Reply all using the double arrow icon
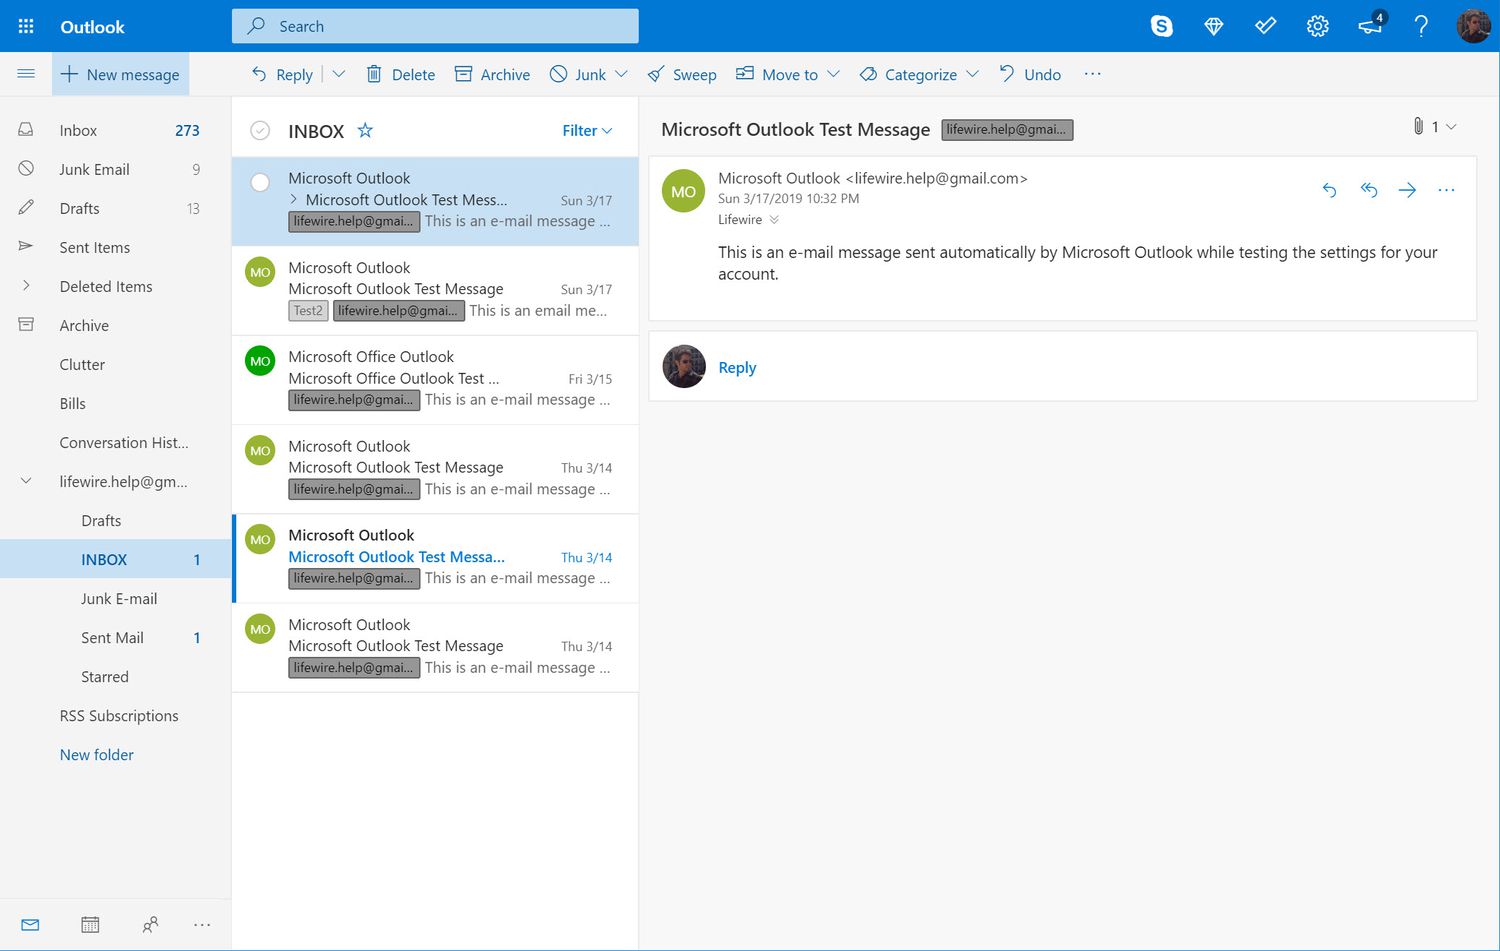Viewport: 1500px width, 951px height. 1369,190
